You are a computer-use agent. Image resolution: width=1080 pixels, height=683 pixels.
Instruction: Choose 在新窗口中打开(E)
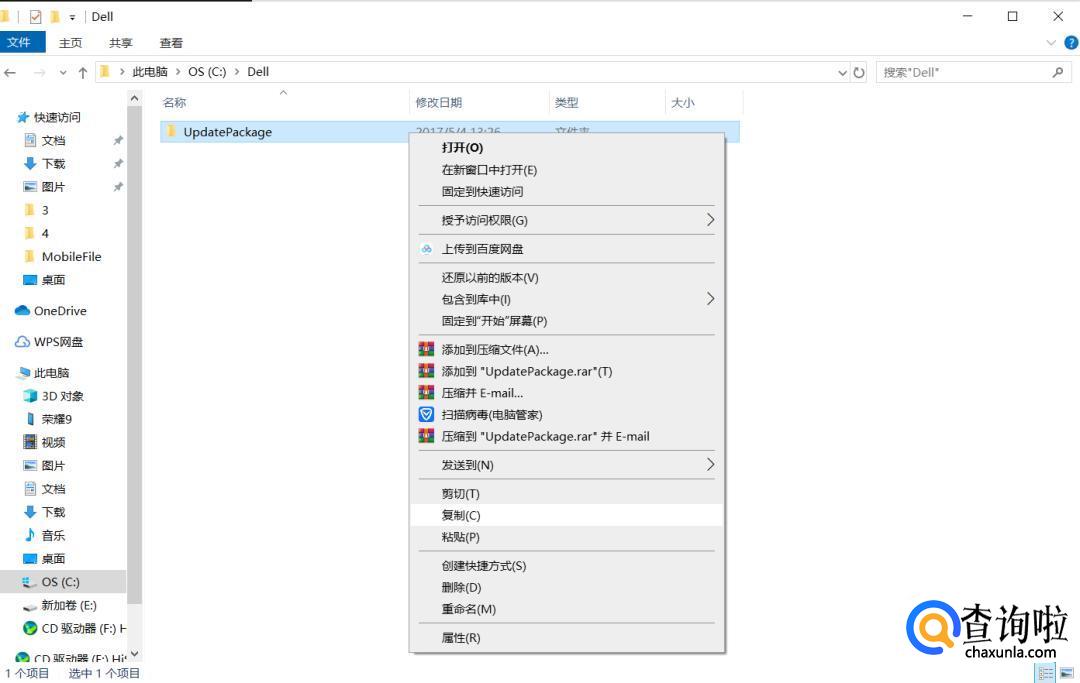point(567,169)
